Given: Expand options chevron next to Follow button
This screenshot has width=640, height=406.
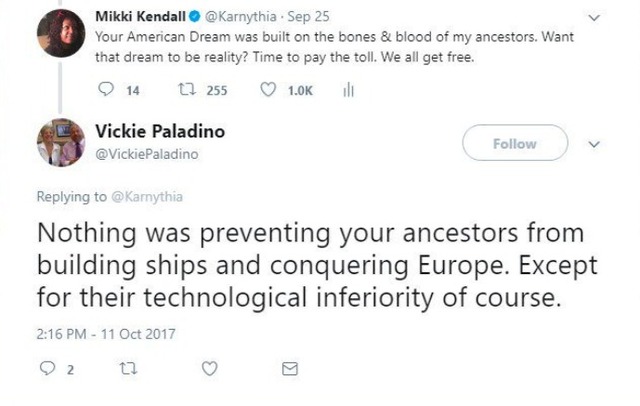Looking at the screenshot, I should coord(594,144).
